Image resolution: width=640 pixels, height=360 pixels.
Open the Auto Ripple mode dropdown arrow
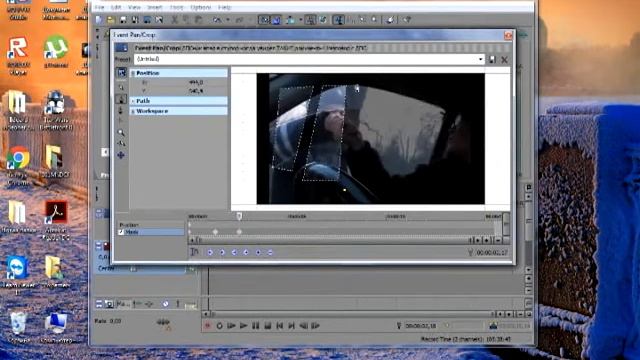[x=301, y=20]
